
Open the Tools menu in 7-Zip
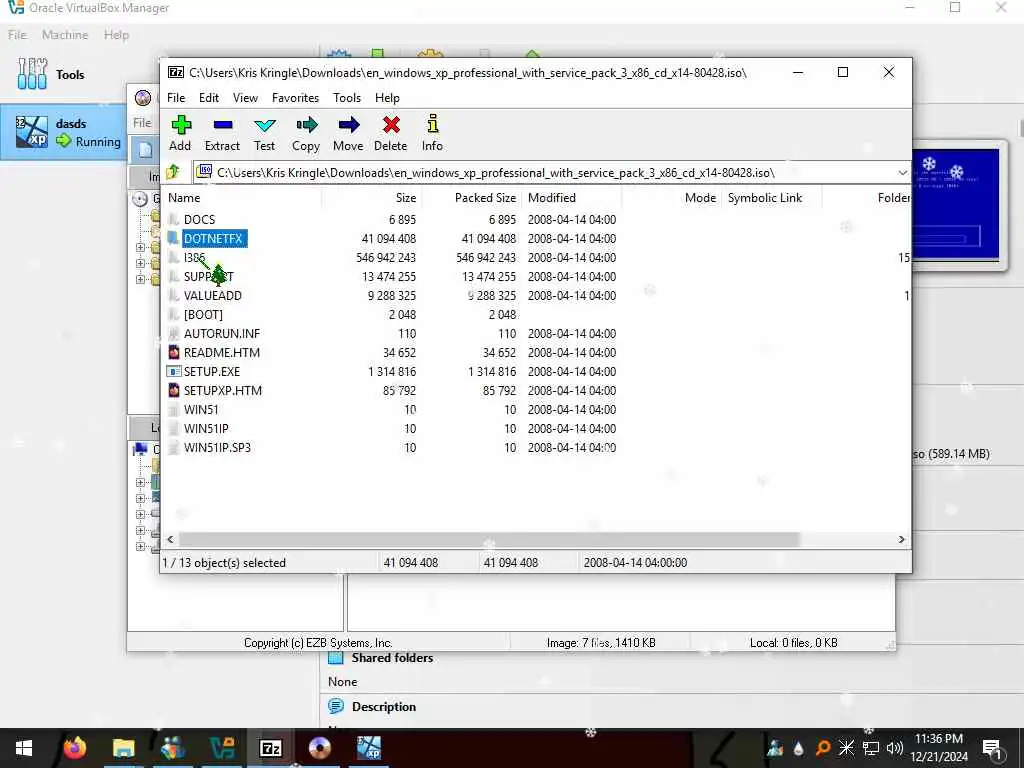pyautogui.click(x=347, y=98)
